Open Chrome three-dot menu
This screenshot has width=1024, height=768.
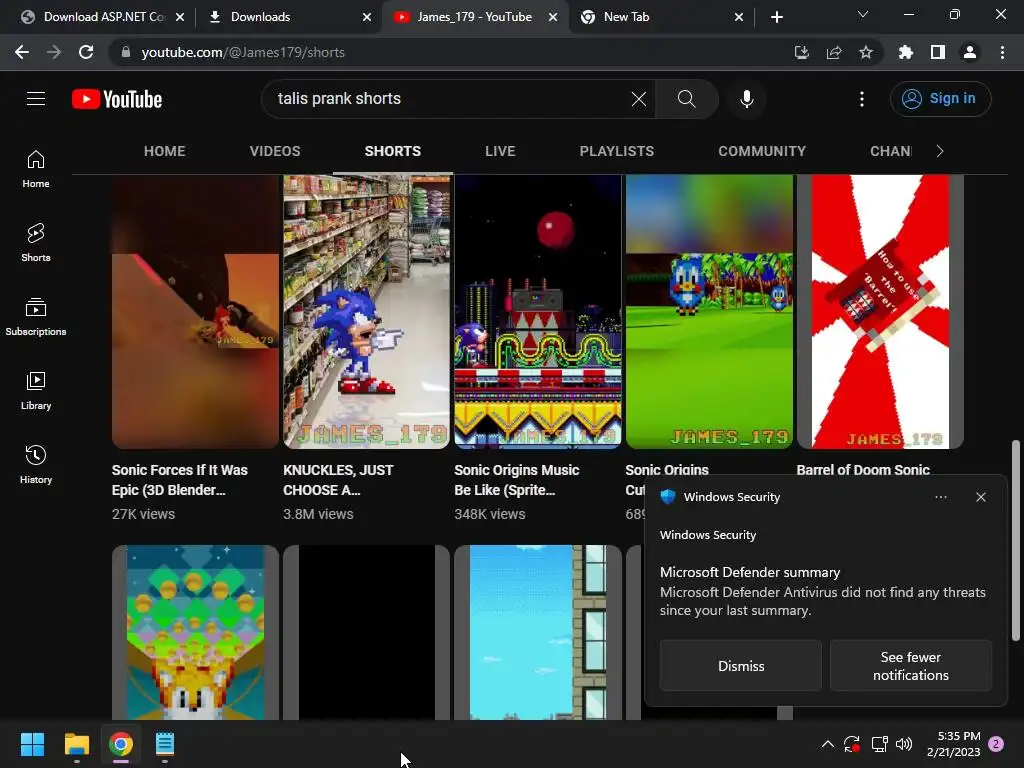tap(1002, 52)
